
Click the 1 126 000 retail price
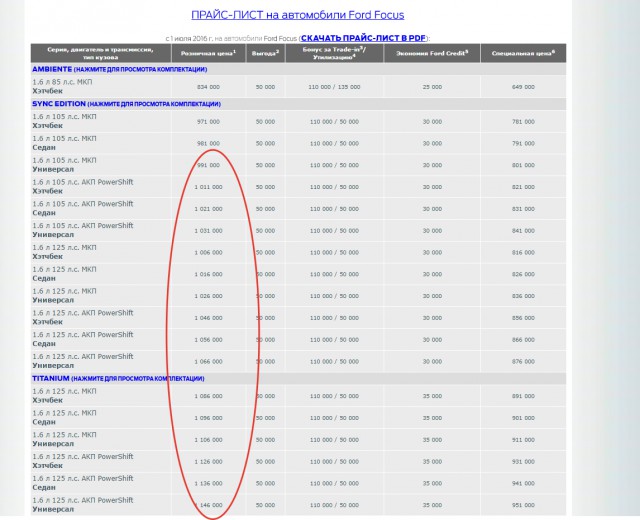(208, 462)
